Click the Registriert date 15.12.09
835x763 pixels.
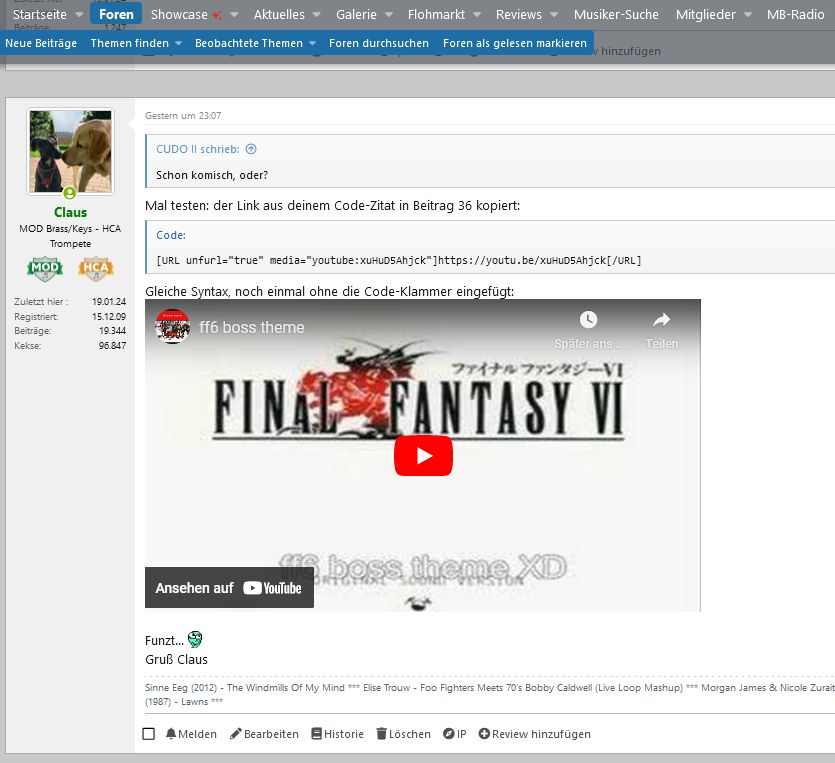[x=109, y=316]
